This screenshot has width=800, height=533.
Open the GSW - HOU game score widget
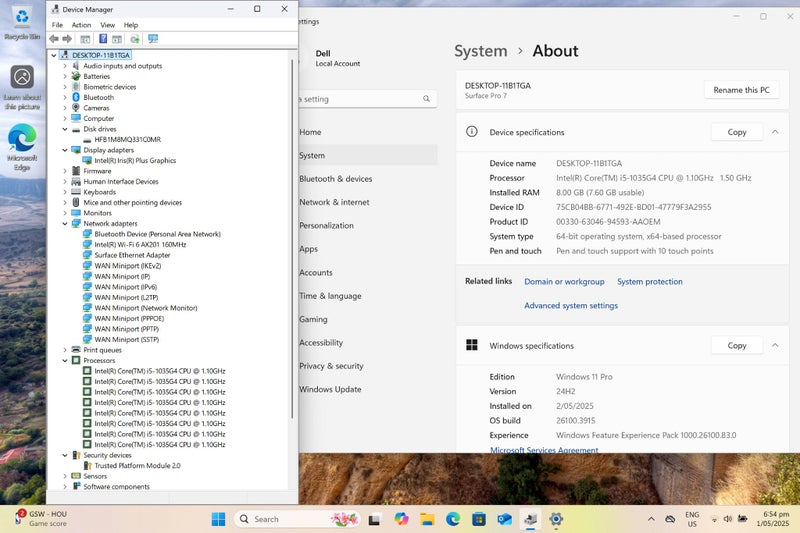(41, 519)
